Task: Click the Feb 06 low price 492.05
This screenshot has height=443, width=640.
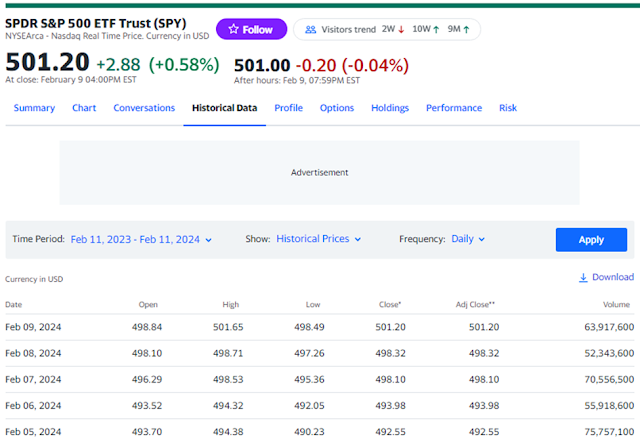Action: point(309,405)
